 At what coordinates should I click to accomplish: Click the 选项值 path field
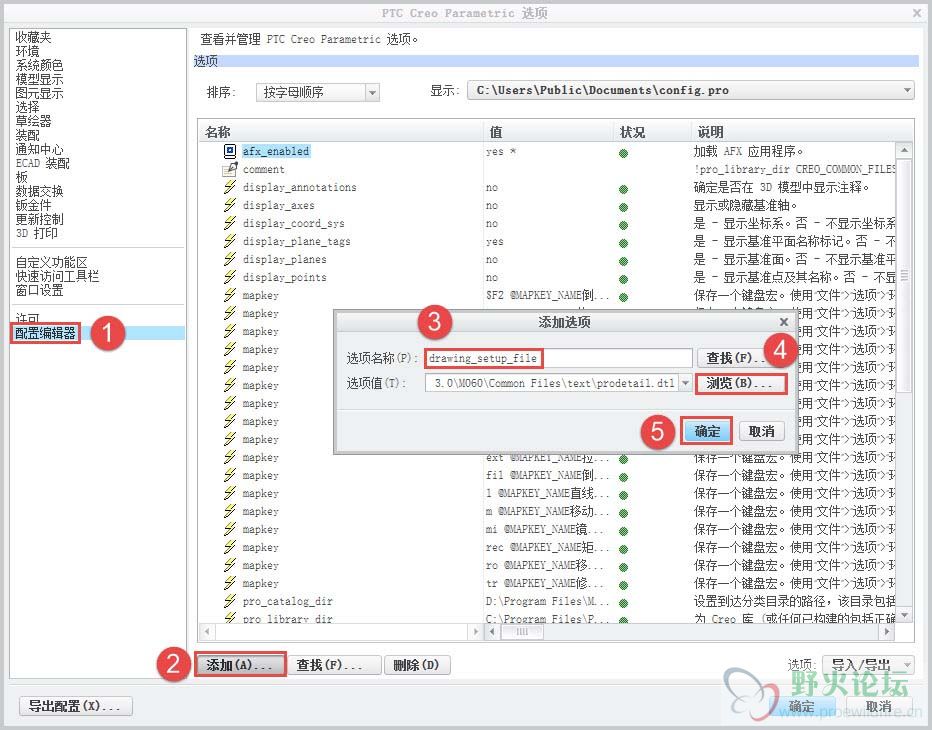tap(553, 383)
